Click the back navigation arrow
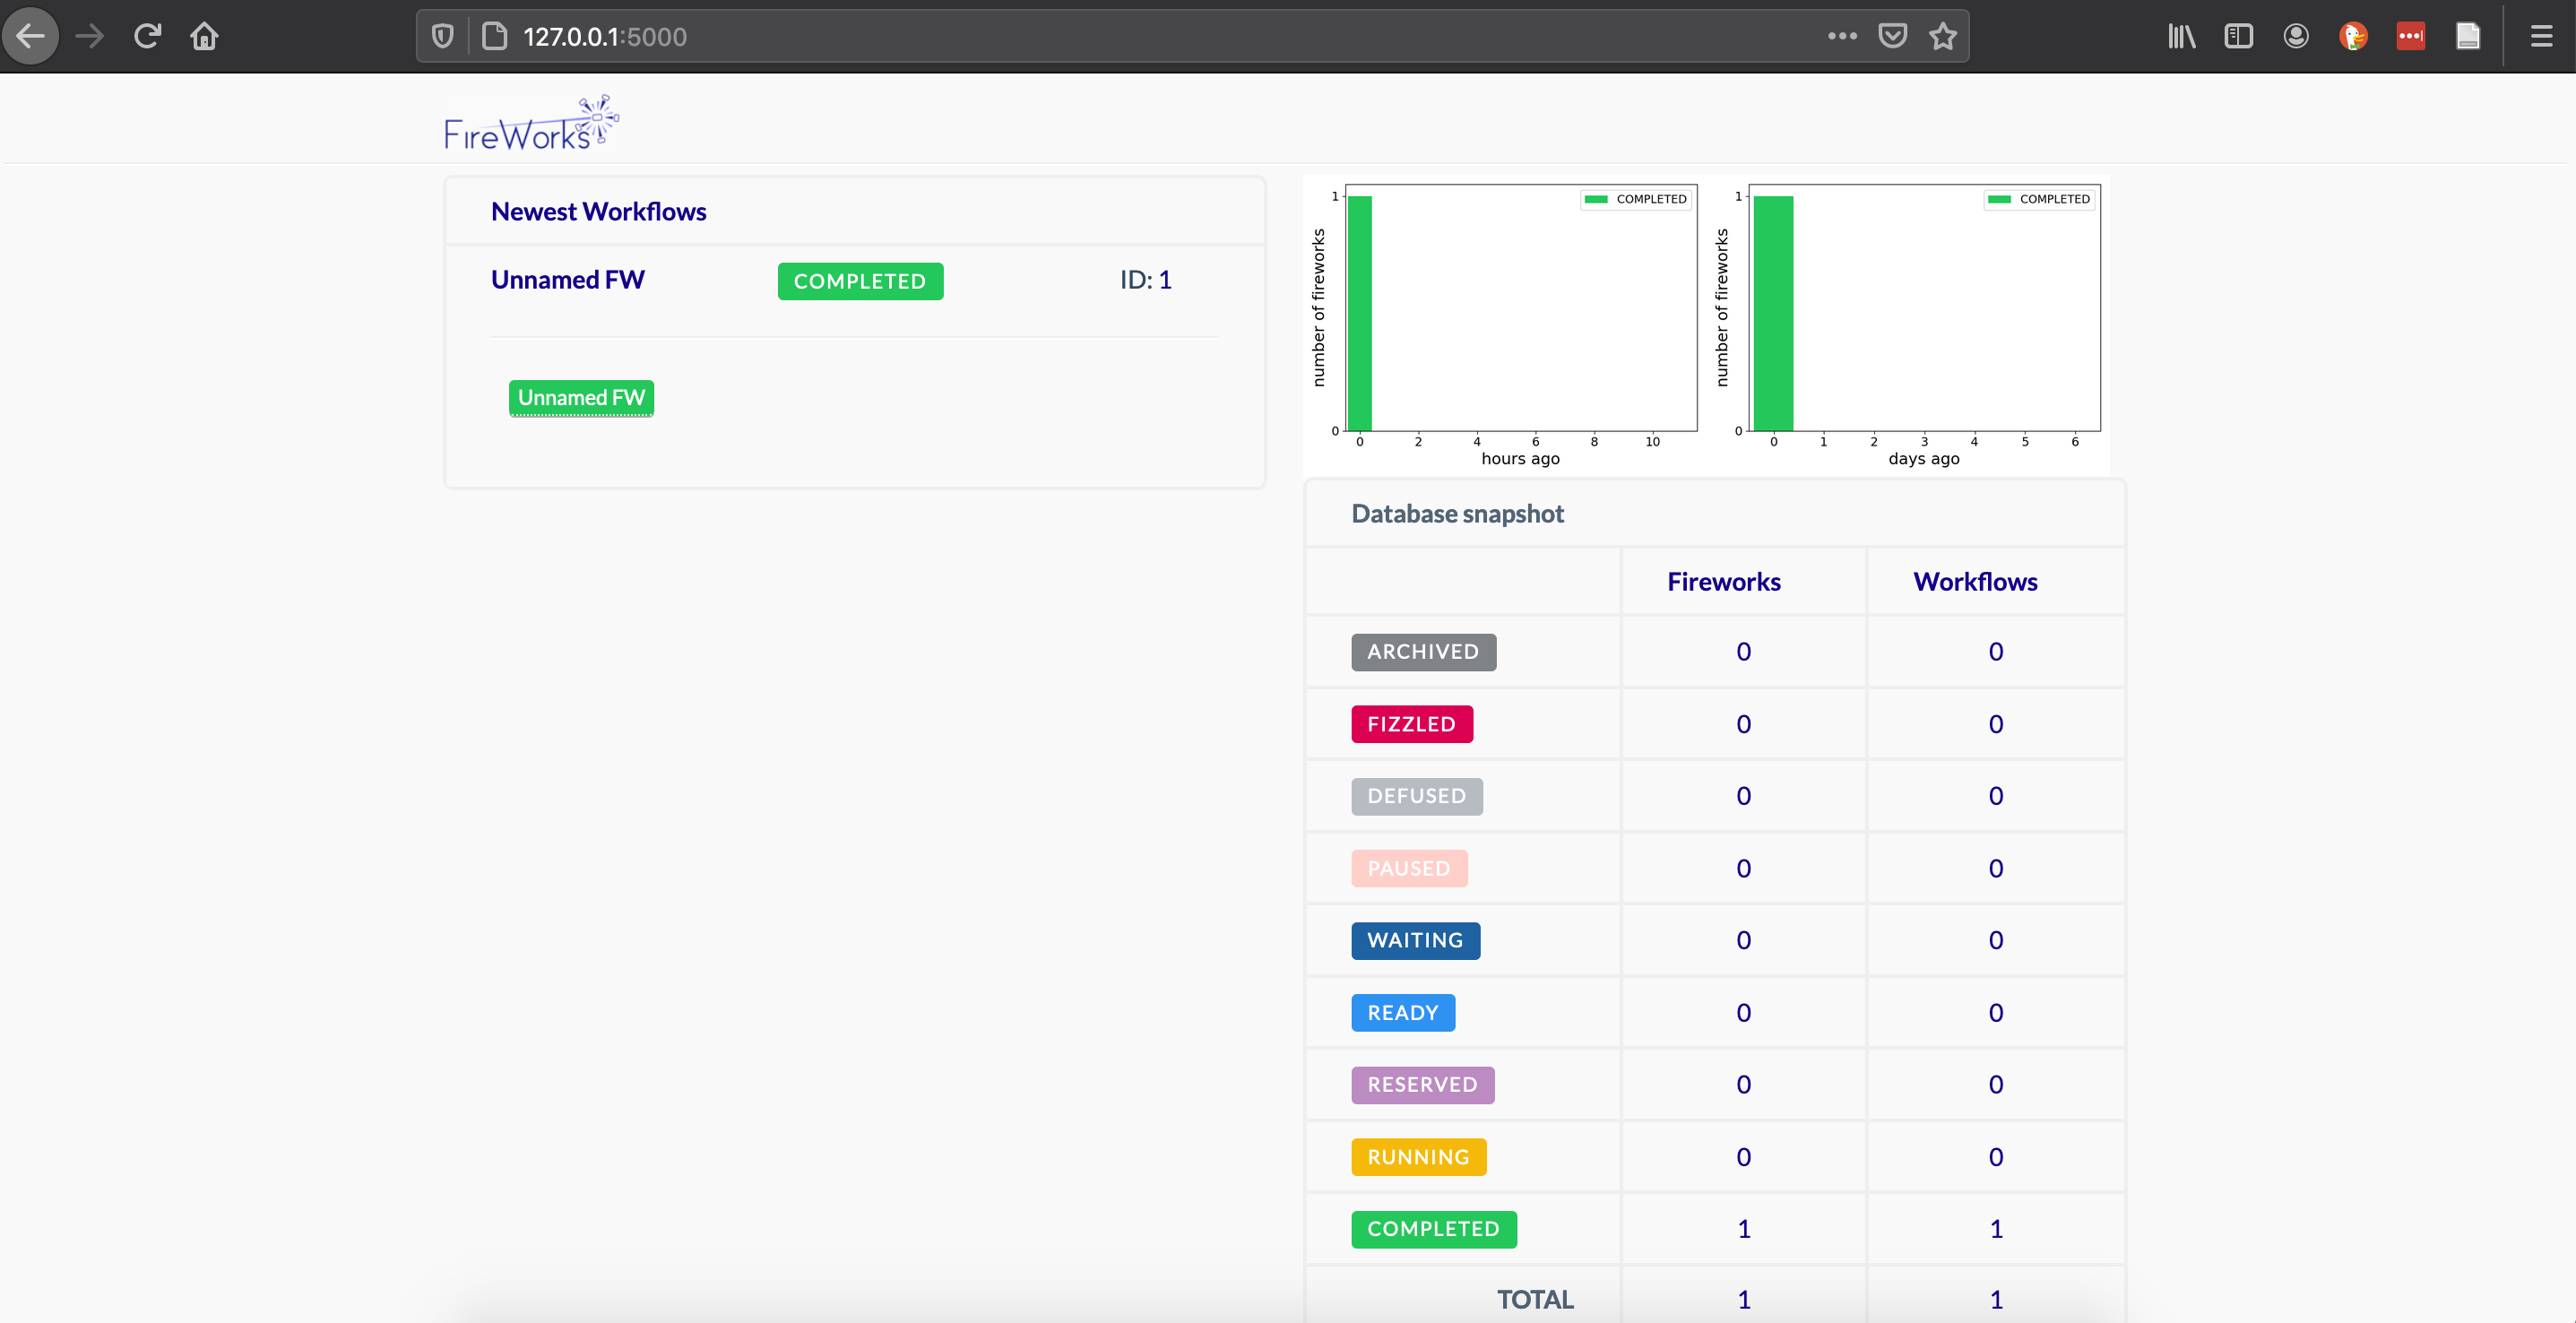Viewport: 2576px width, 1323px height. (31, 36)
